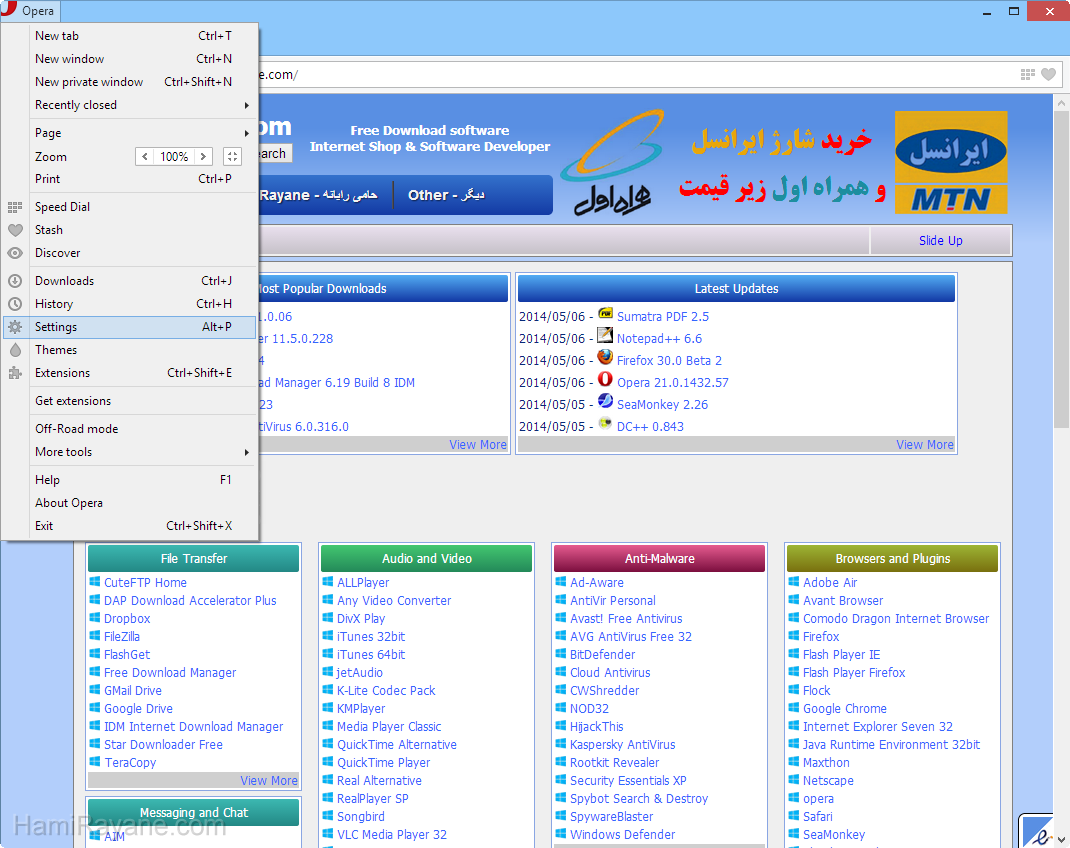Open the Google Chrome link in Browsers

(845, 709)
